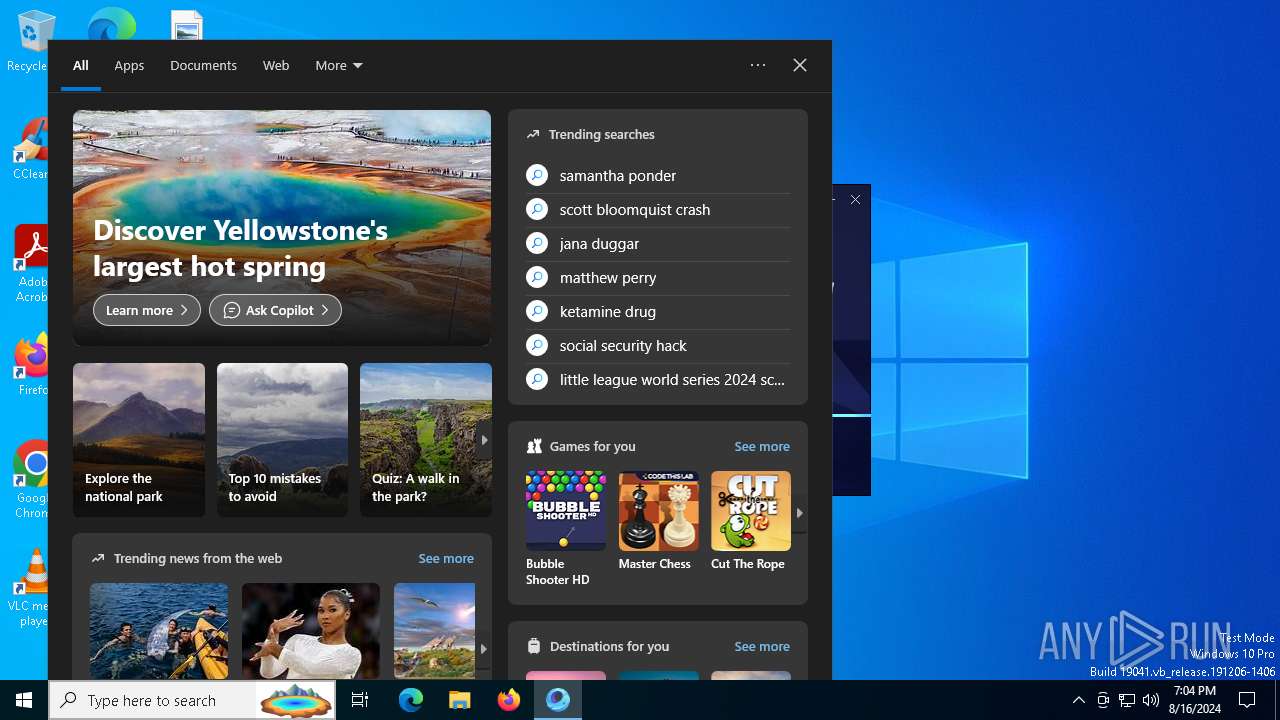Click the search icon beside samantha ponder
This screenshot has height=720, width=1280.
[x=537, y=175]
